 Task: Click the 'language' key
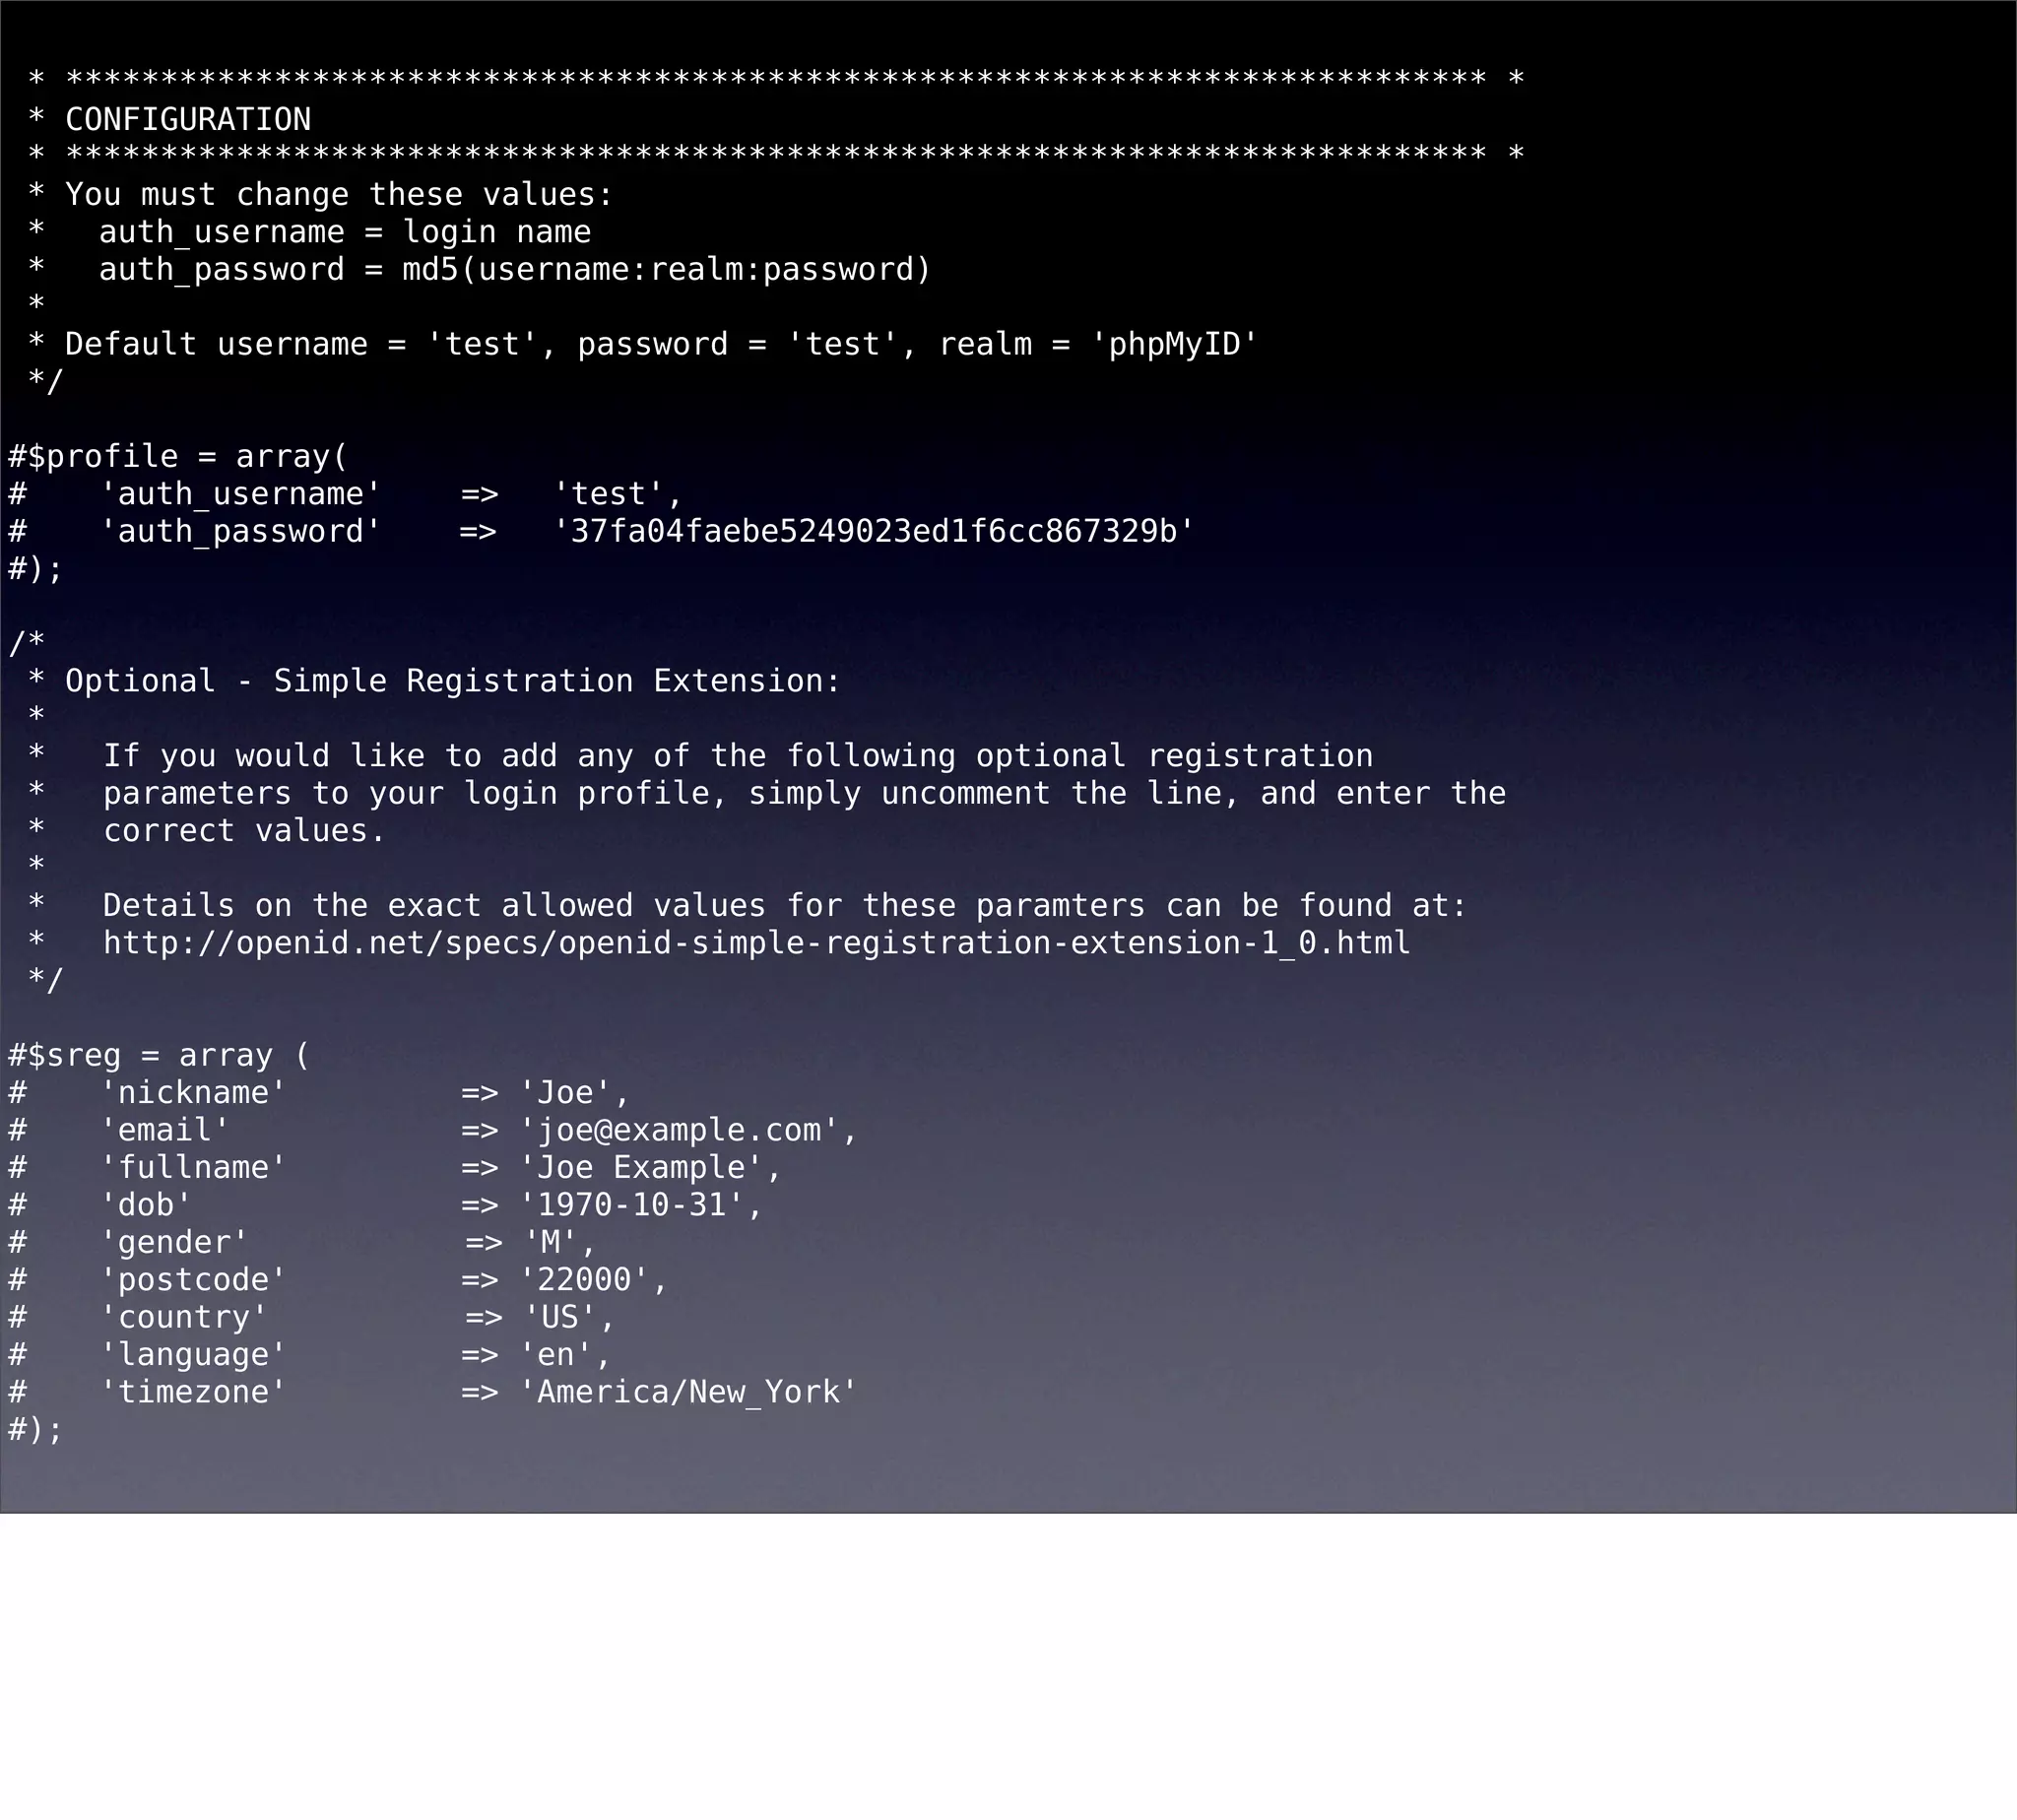tap(194, 1356)
